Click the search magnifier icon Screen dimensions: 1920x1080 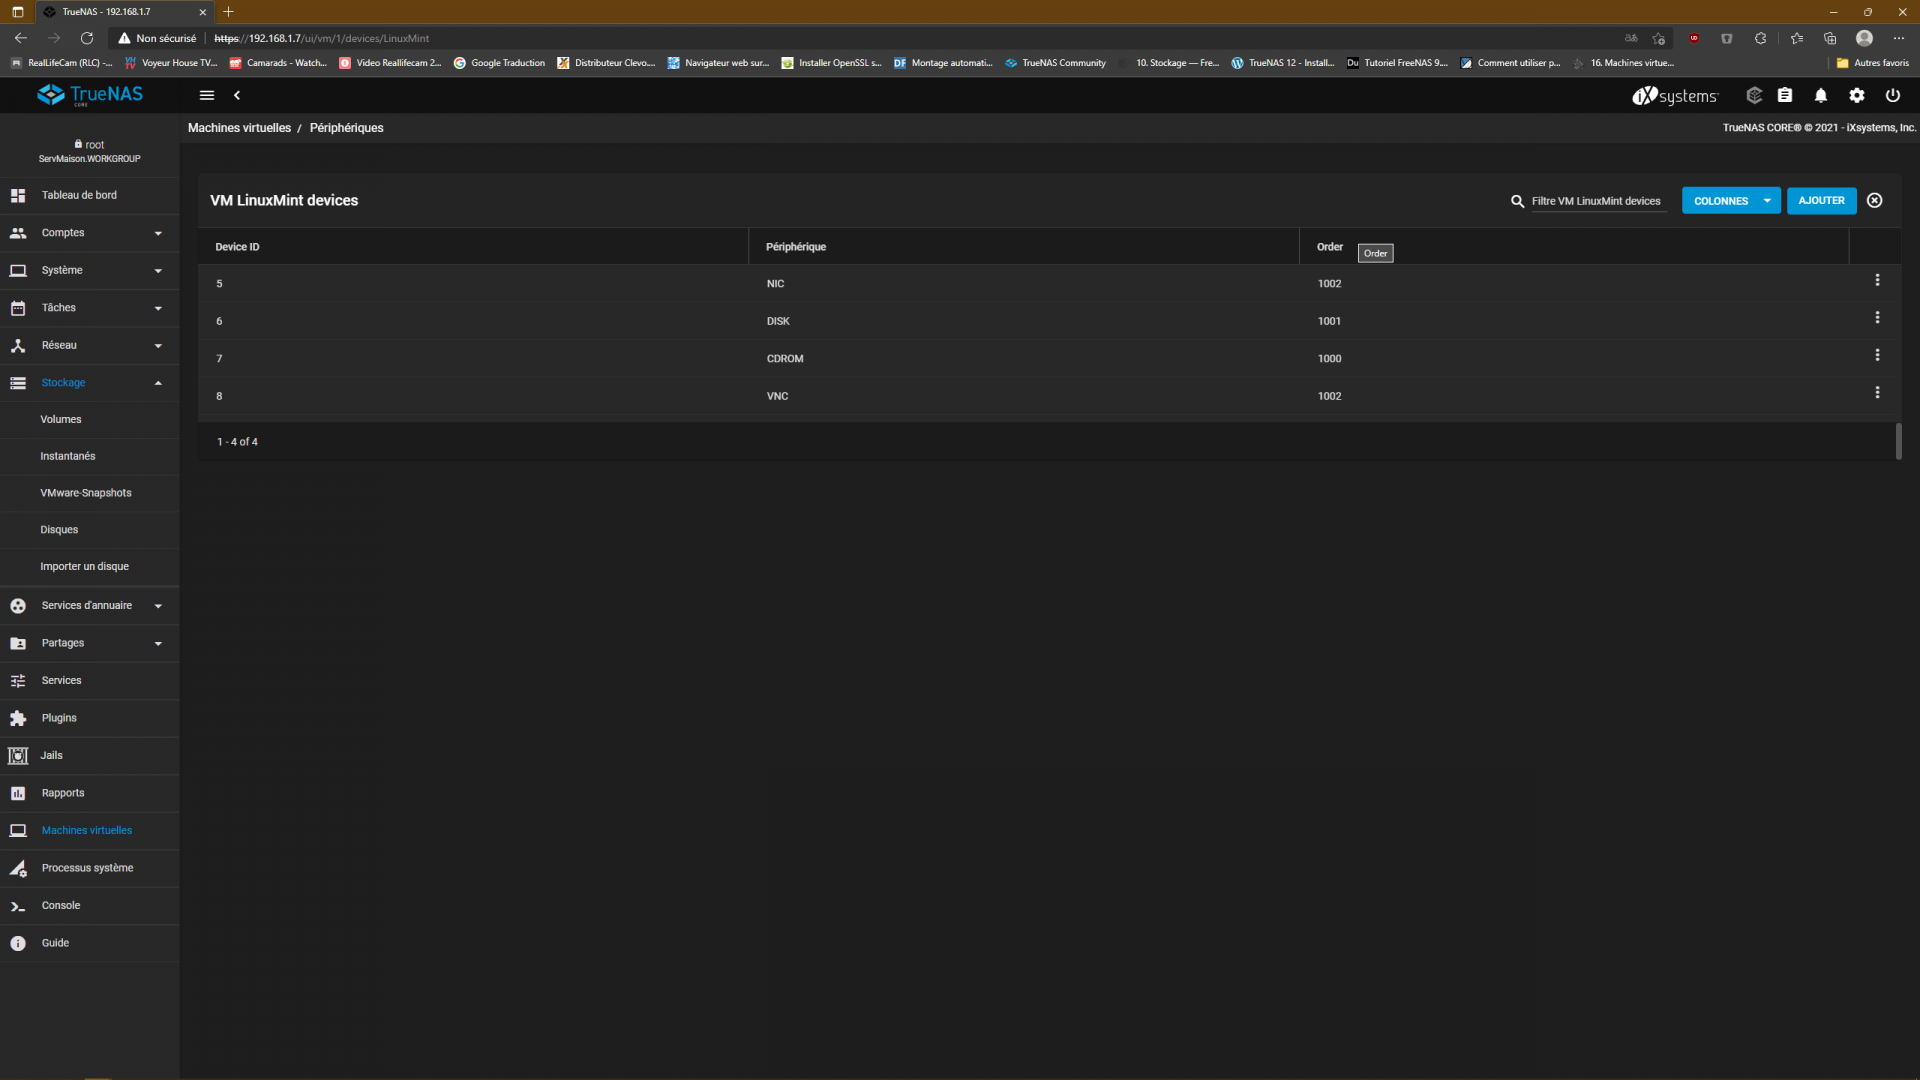click(x=1517, y=201)
